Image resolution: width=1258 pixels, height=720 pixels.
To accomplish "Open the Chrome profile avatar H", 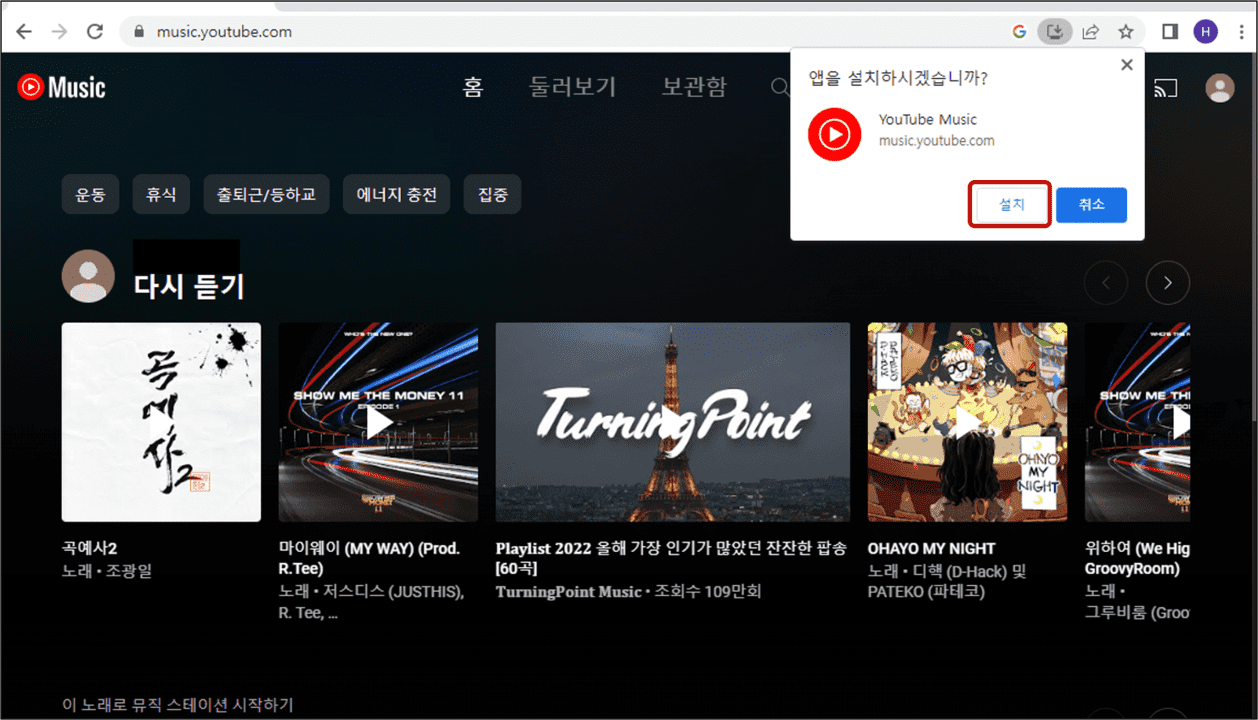I will coord(1206,32).
